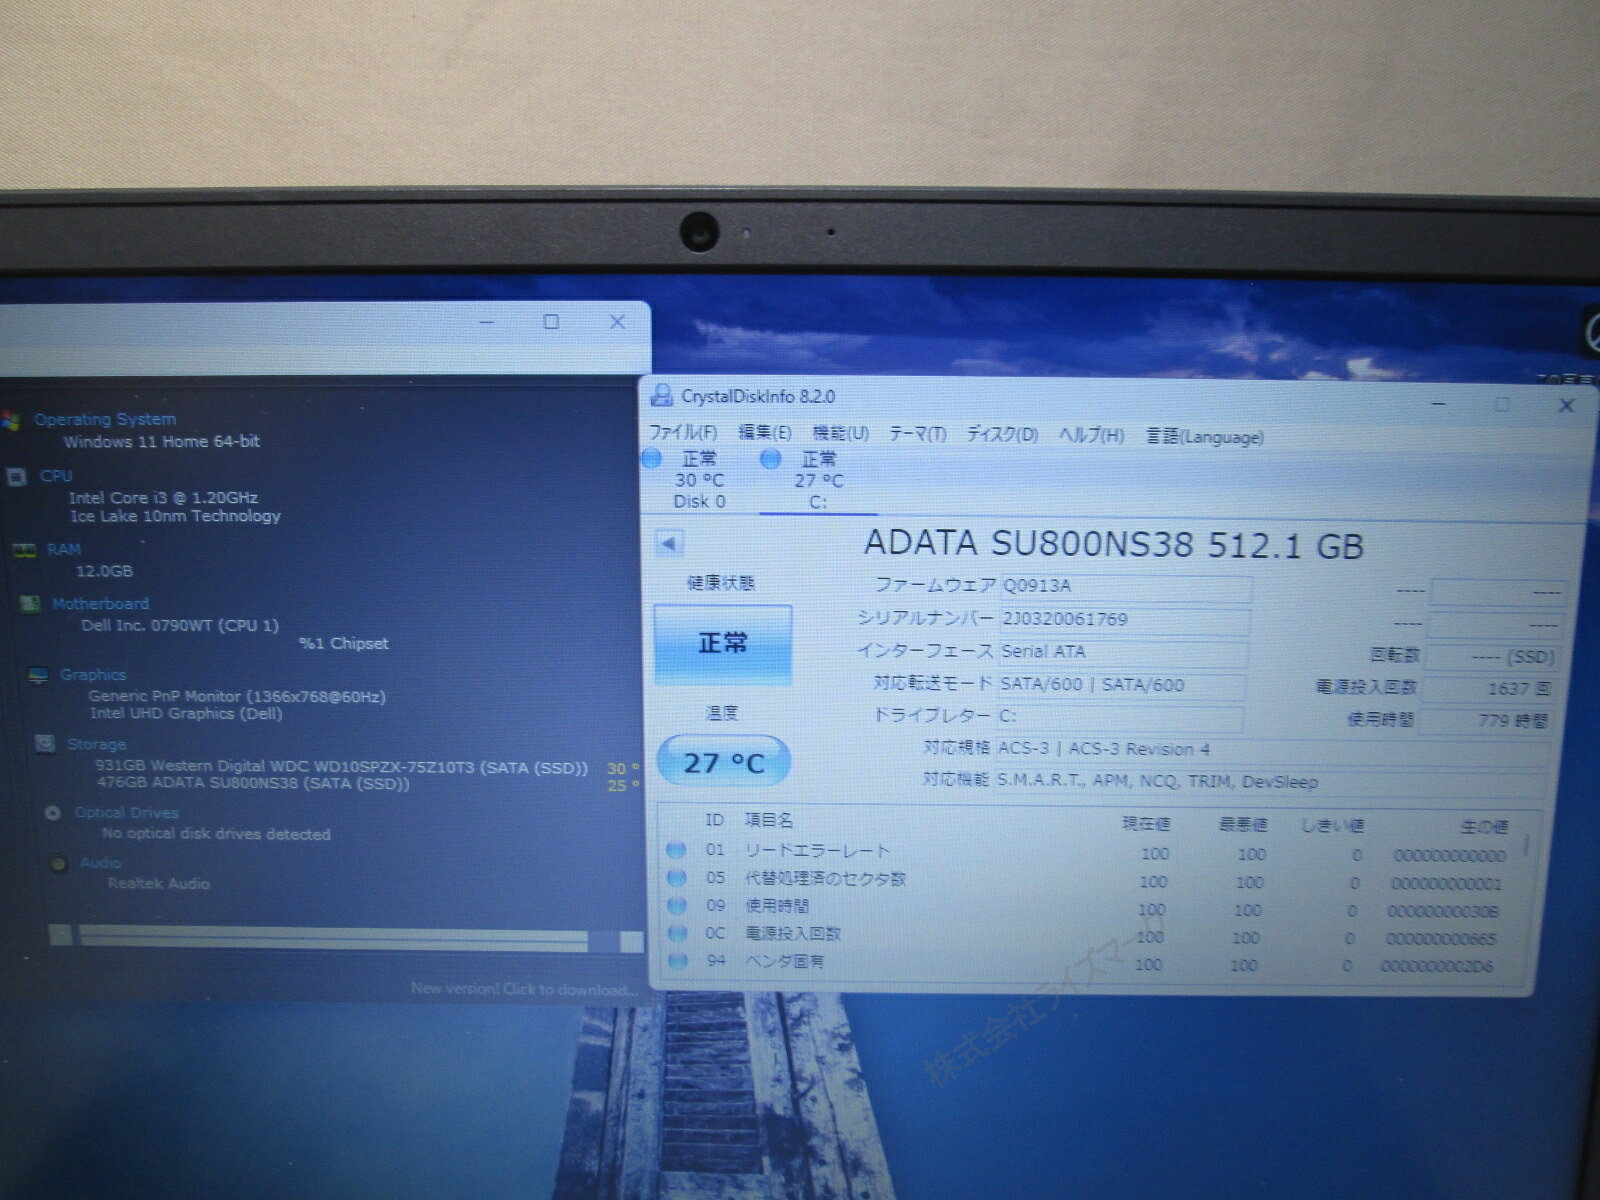Select the Optical Drives disc icon
The width and height of the screenshot is (1600, 1200).
point(53,813)
